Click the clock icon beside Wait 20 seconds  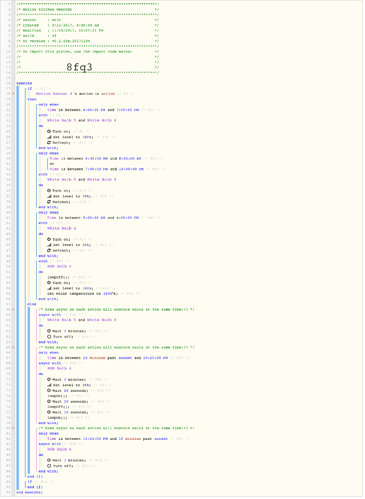coord(49,390)
